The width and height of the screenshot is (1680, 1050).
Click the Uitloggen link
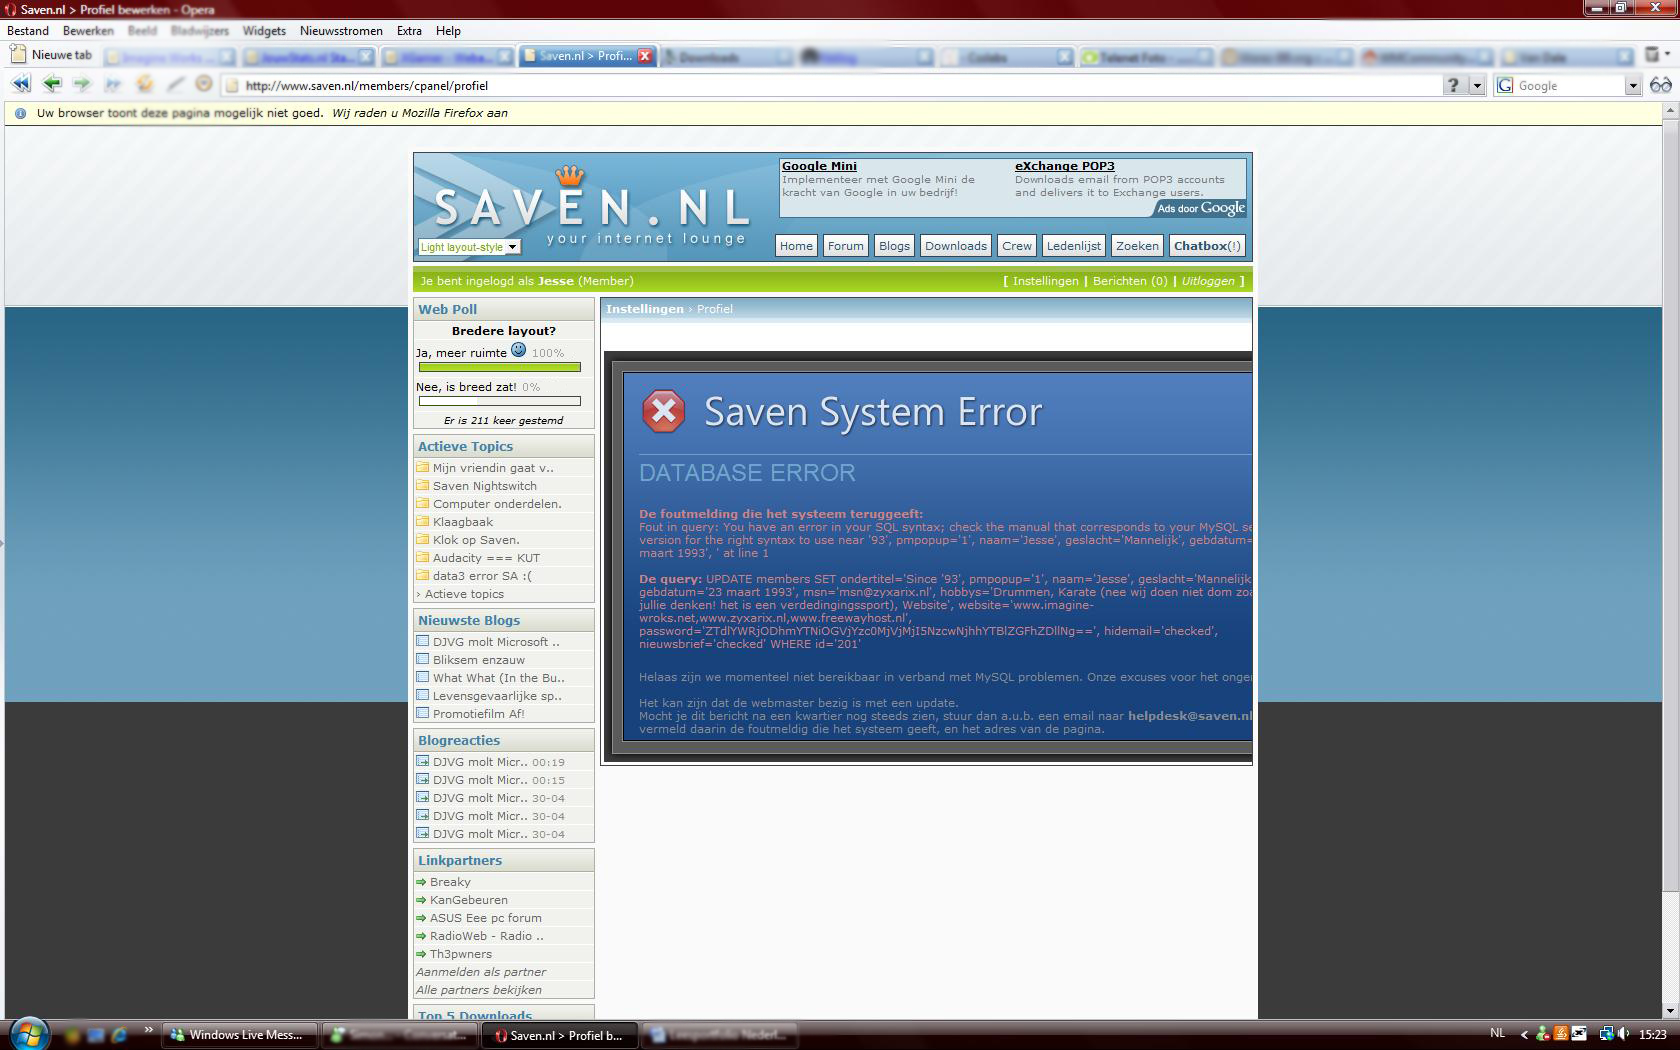tap(1208, 281)
